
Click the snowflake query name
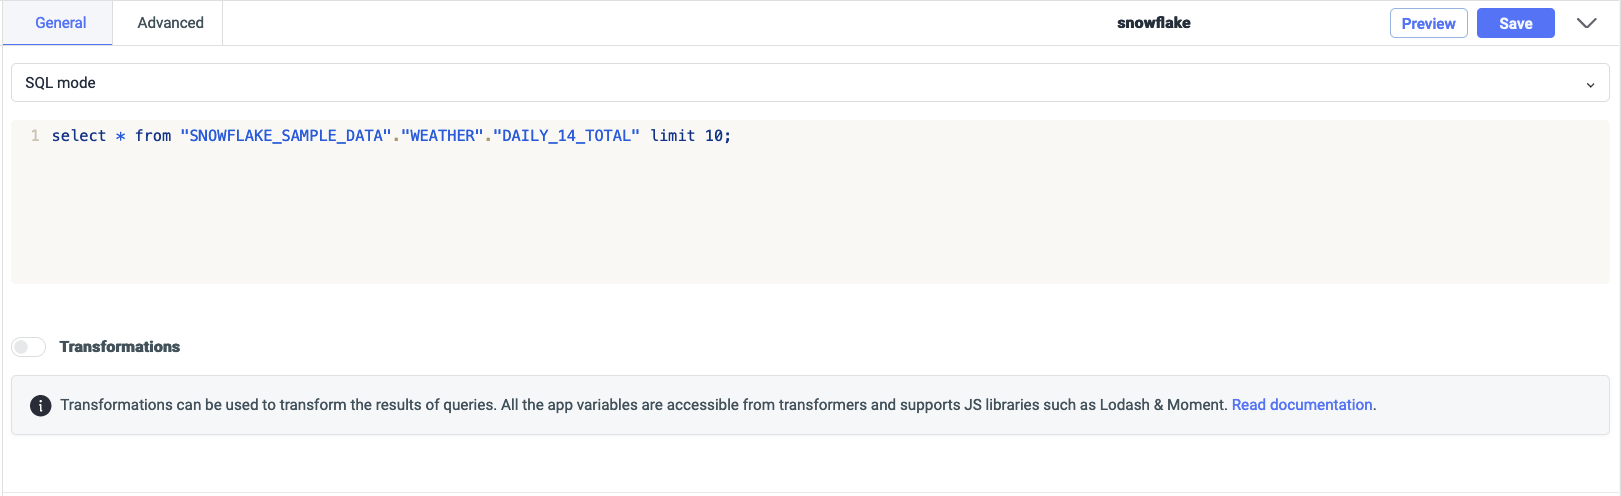coord(1153,23)
